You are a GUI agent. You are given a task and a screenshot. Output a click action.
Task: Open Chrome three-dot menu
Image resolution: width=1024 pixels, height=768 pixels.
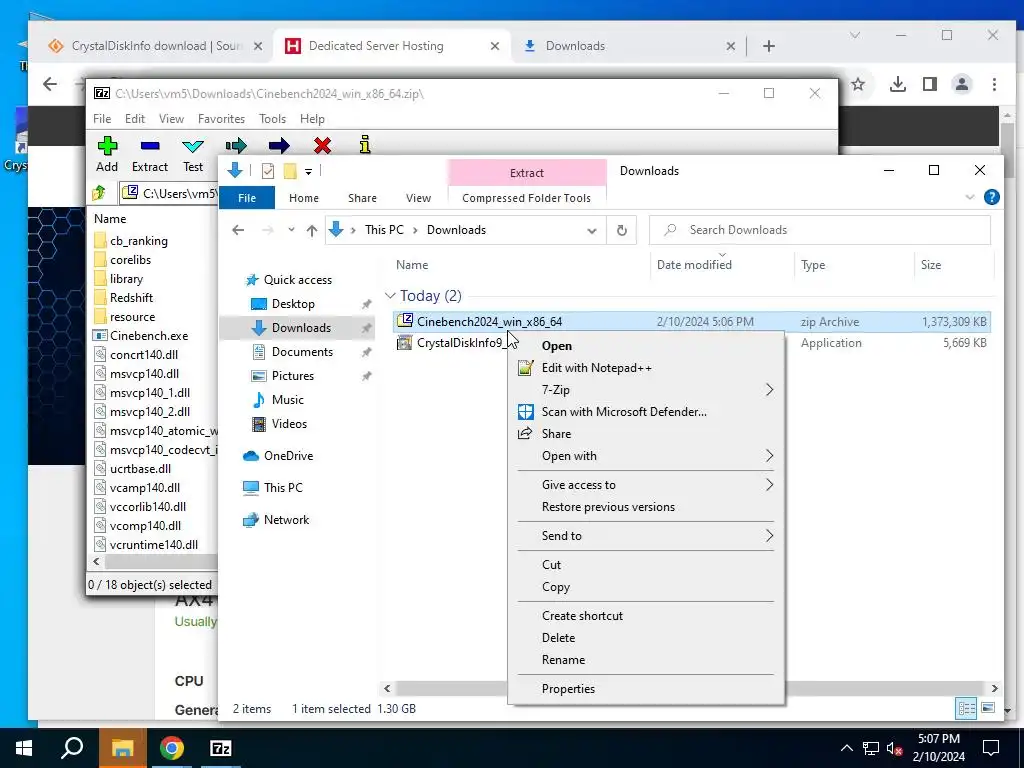point(994,84)
